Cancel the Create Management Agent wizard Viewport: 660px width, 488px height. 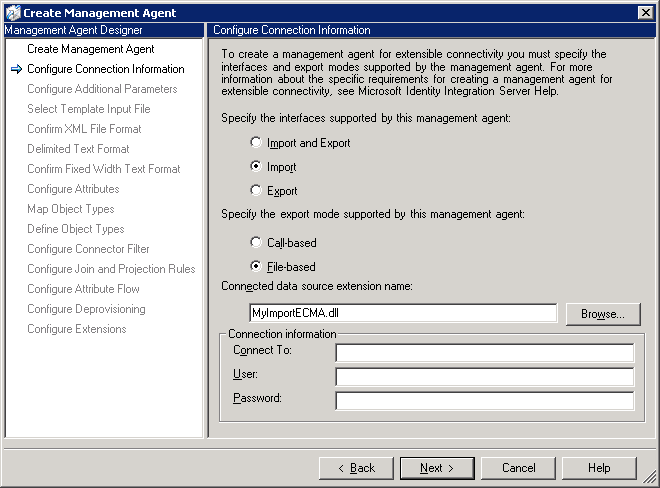coord(518,468)
